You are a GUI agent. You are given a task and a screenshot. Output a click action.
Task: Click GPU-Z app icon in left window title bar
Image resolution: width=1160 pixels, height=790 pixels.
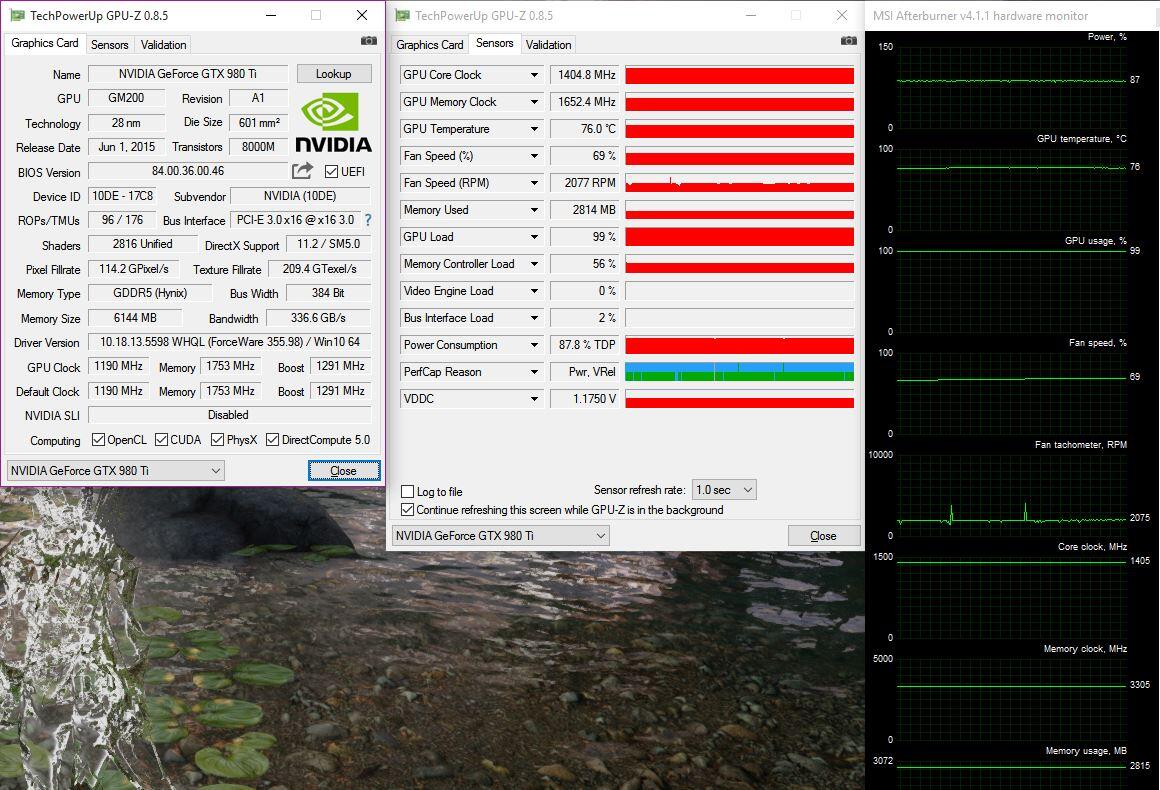[x=16, y=15]
